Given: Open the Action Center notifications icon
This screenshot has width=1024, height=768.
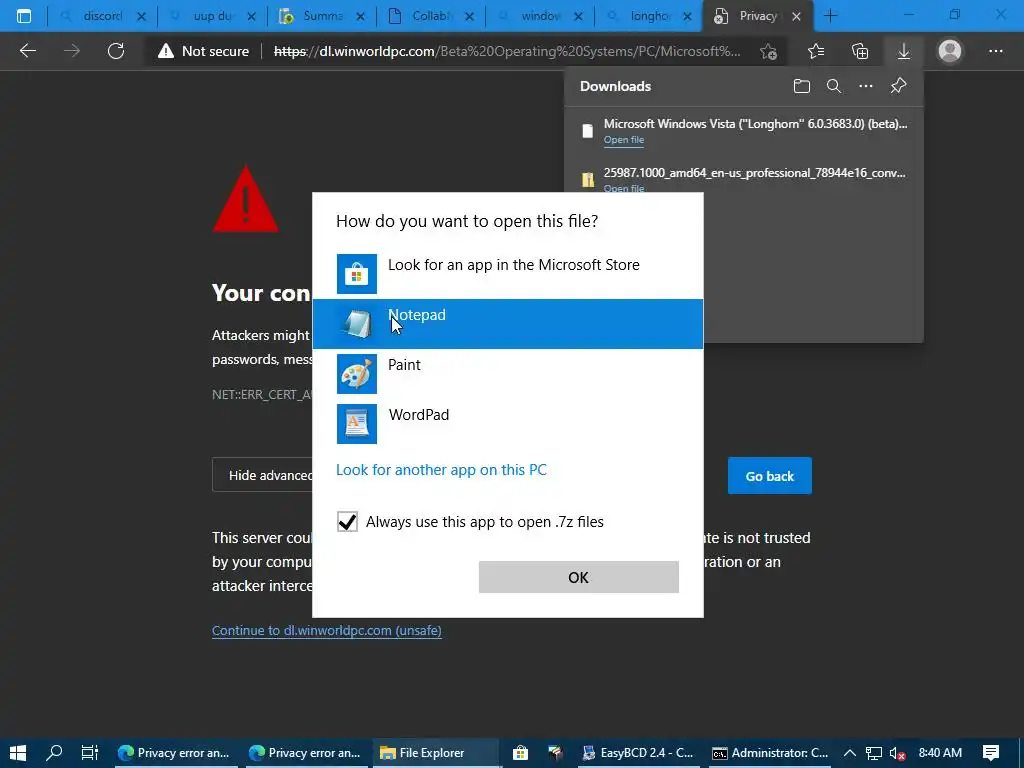Looking at the screenshot, I should tap(991, 753).
